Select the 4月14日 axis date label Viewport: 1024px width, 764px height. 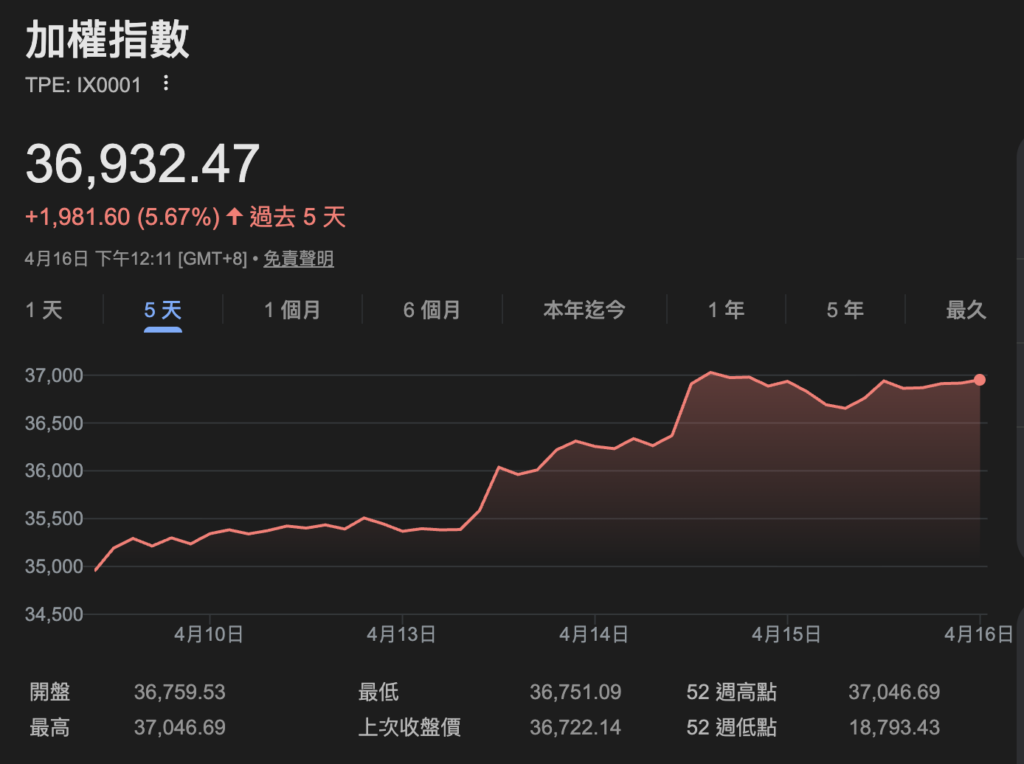point(594,634)
